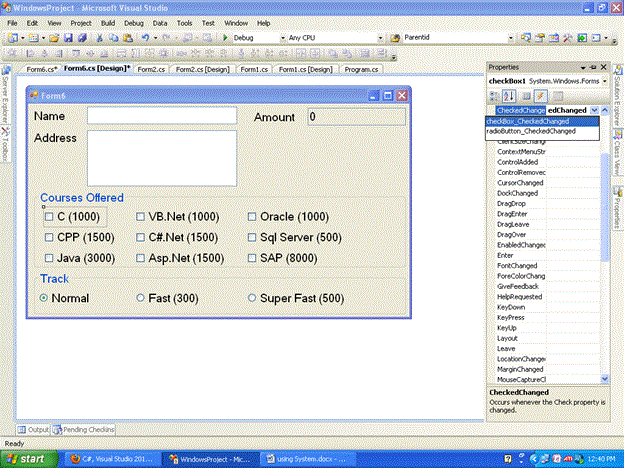Select the Fast (300) radio button
The width and height of the screenshot is (624, 468).
point(140,298)
